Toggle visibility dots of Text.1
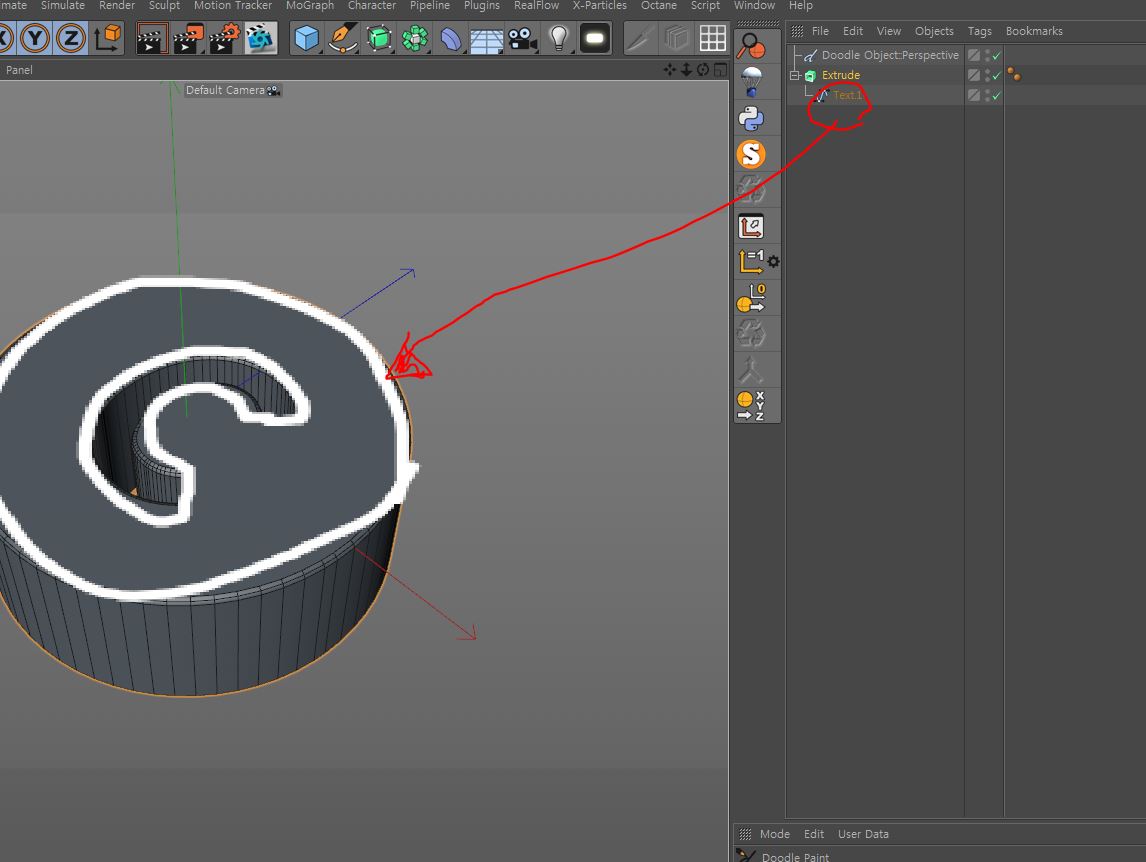1146x862 pixels. click(987, 95)
